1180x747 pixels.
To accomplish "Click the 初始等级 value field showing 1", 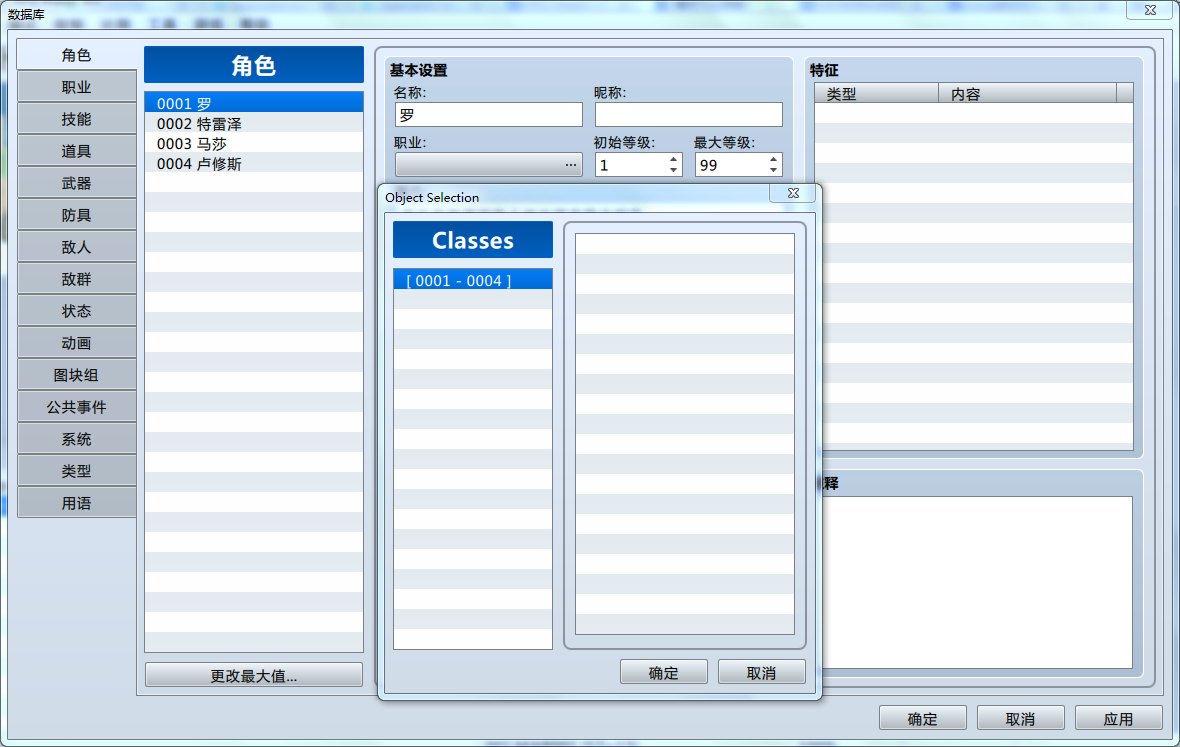I will 631,165.
